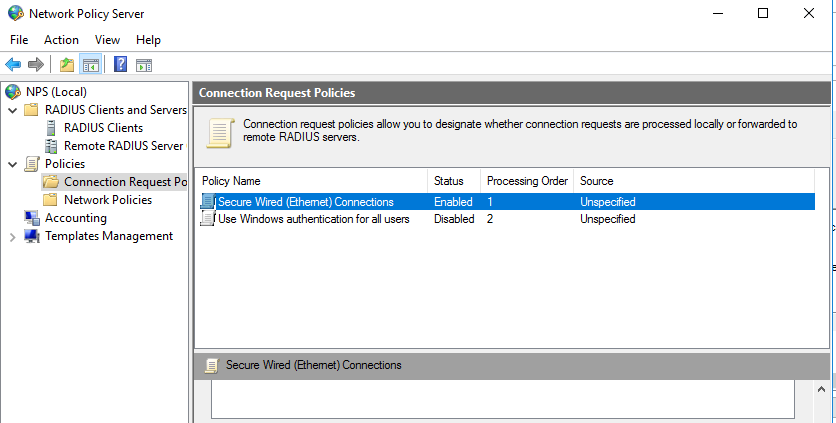Image resolution: width=836 pixels, height=423 pixels.
Task: Toggle the Show/Hide Action Pane icon
Action: (x=144, y=65)
